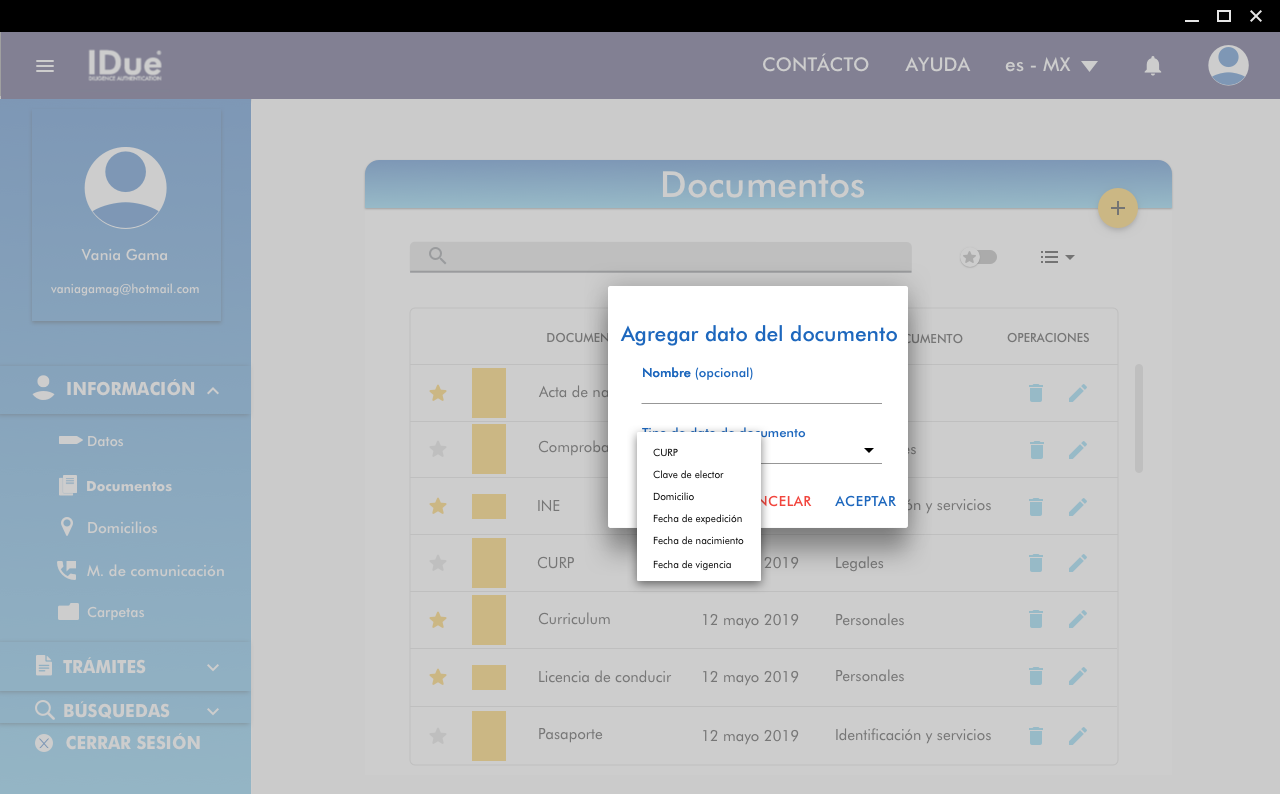Delete the Licencia de conducir document
This screenshot has width=1280, height=794.
point(1036,677)
